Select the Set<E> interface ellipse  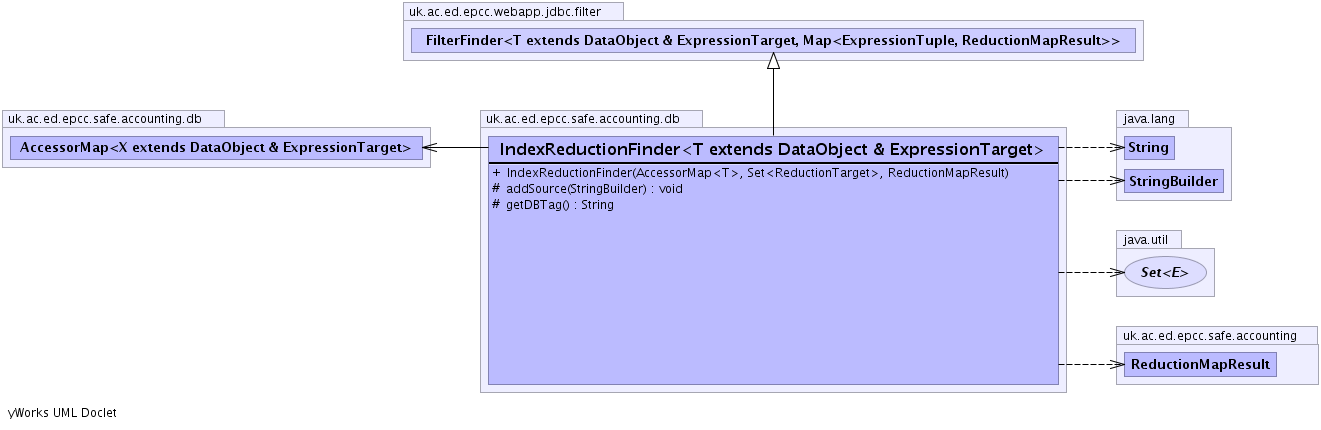point(1165,272)
